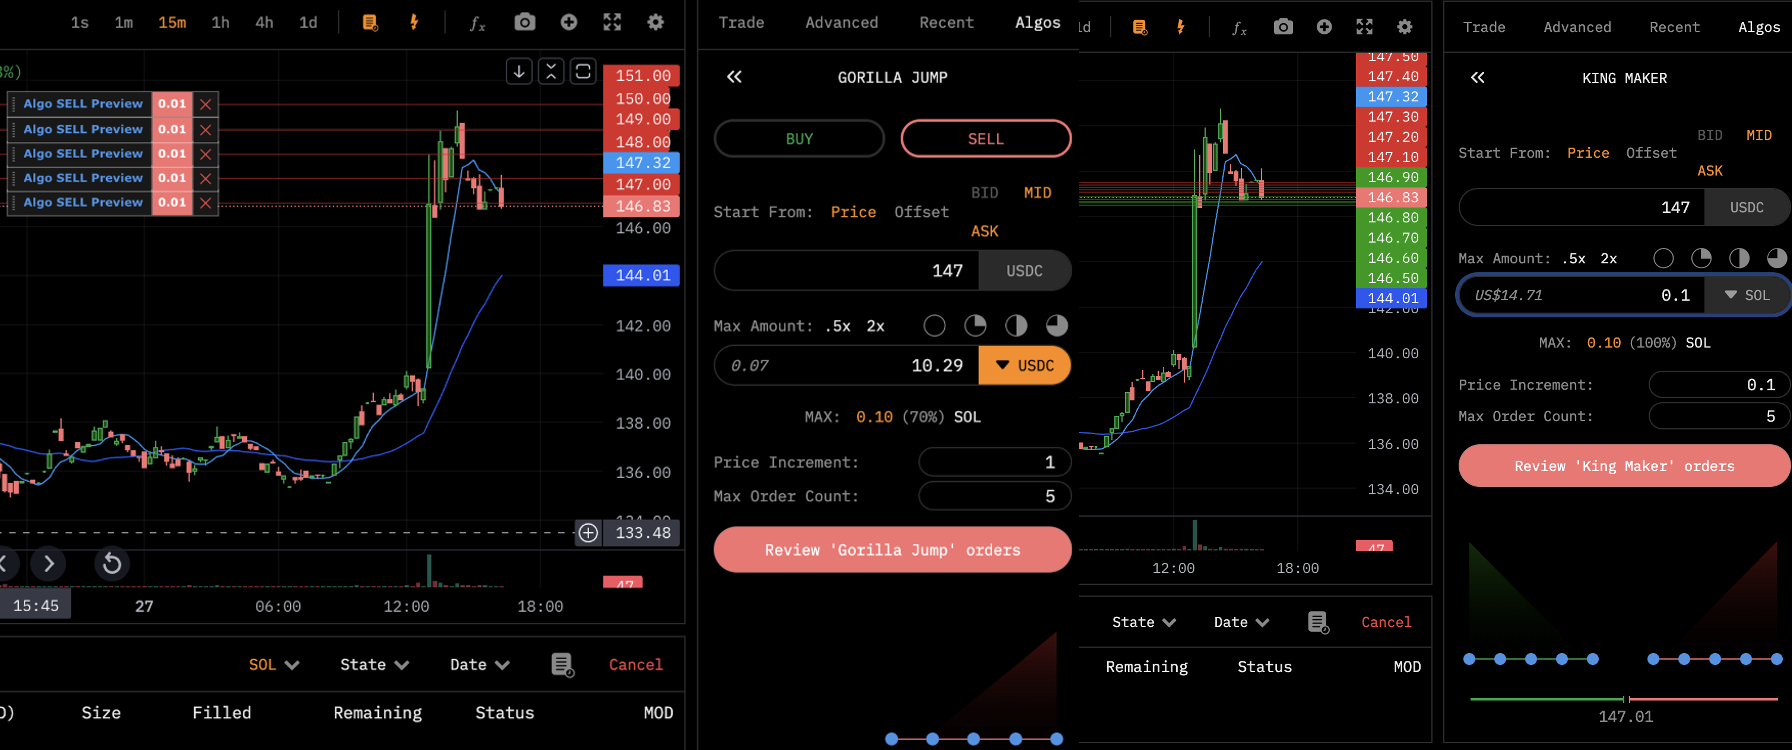Click the camera snapshot icon in left chart toolbar

coord(524,22)
